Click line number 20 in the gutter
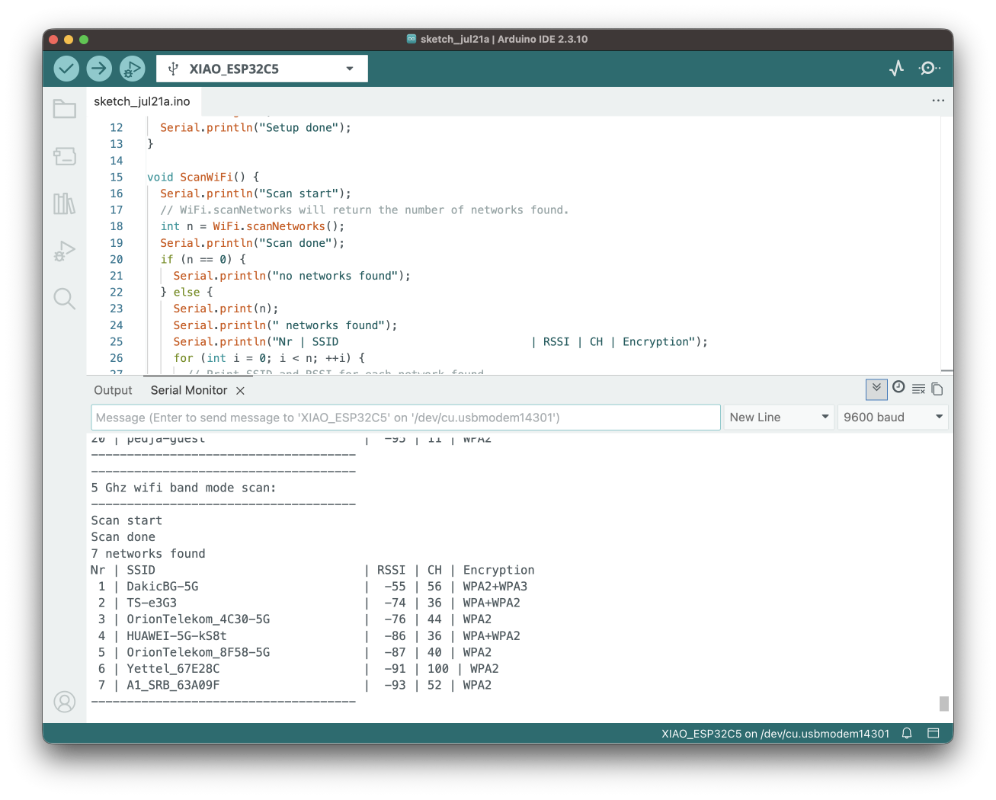This screenshot has width=996, height=800. [116, 259]
